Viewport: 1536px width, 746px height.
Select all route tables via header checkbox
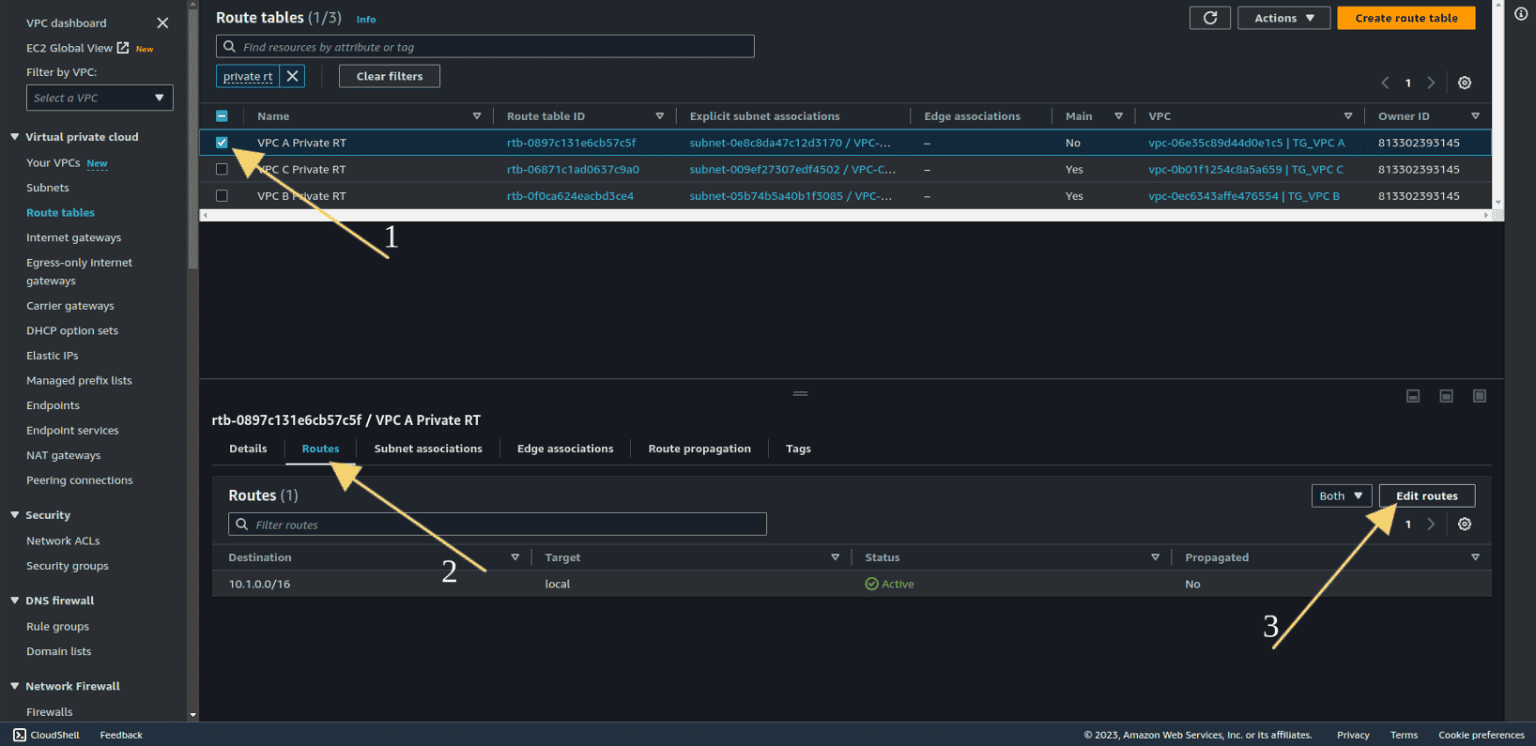point(221,115)
